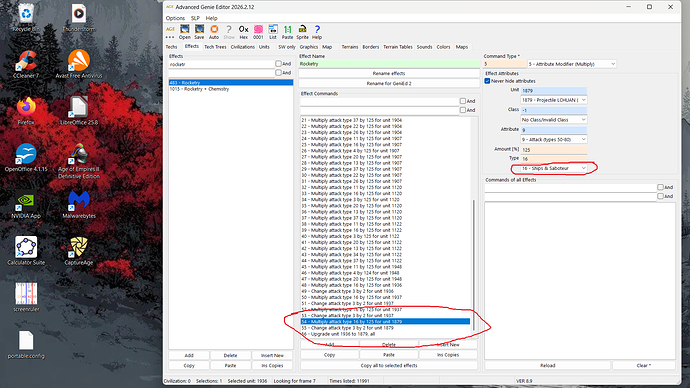Open portable.config file on desktop
Image resolution: width=690 pixels, height=388 pixels.
(x=26, y=344)
